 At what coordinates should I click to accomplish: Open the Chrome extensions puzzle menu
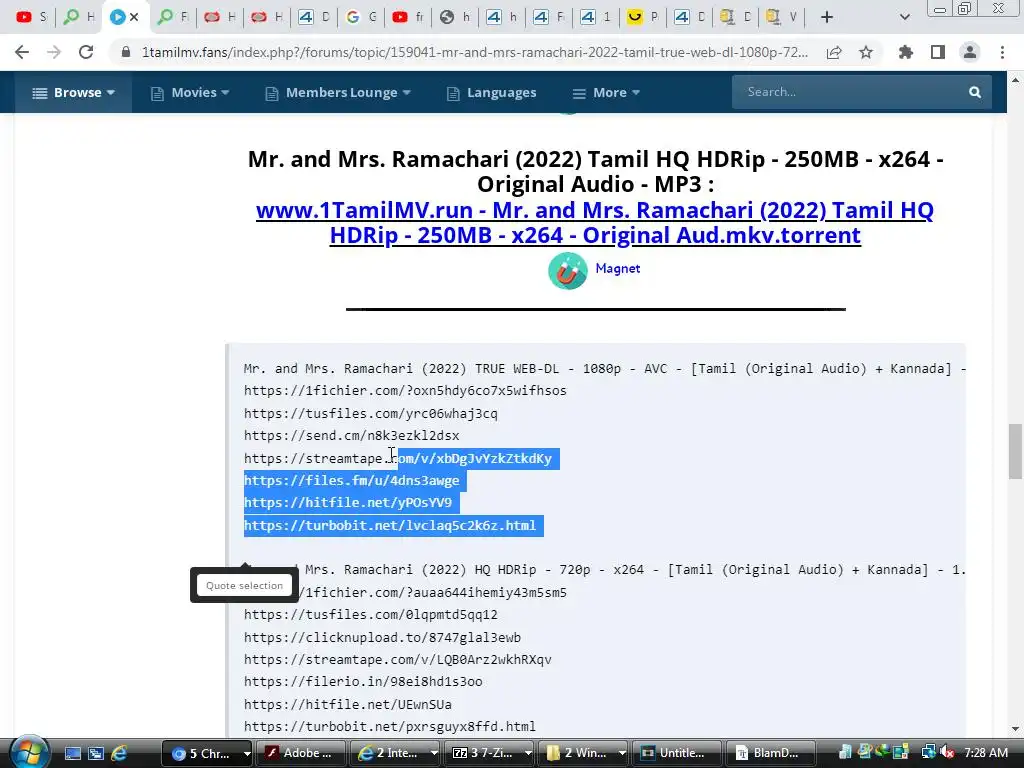pos(905,52)
